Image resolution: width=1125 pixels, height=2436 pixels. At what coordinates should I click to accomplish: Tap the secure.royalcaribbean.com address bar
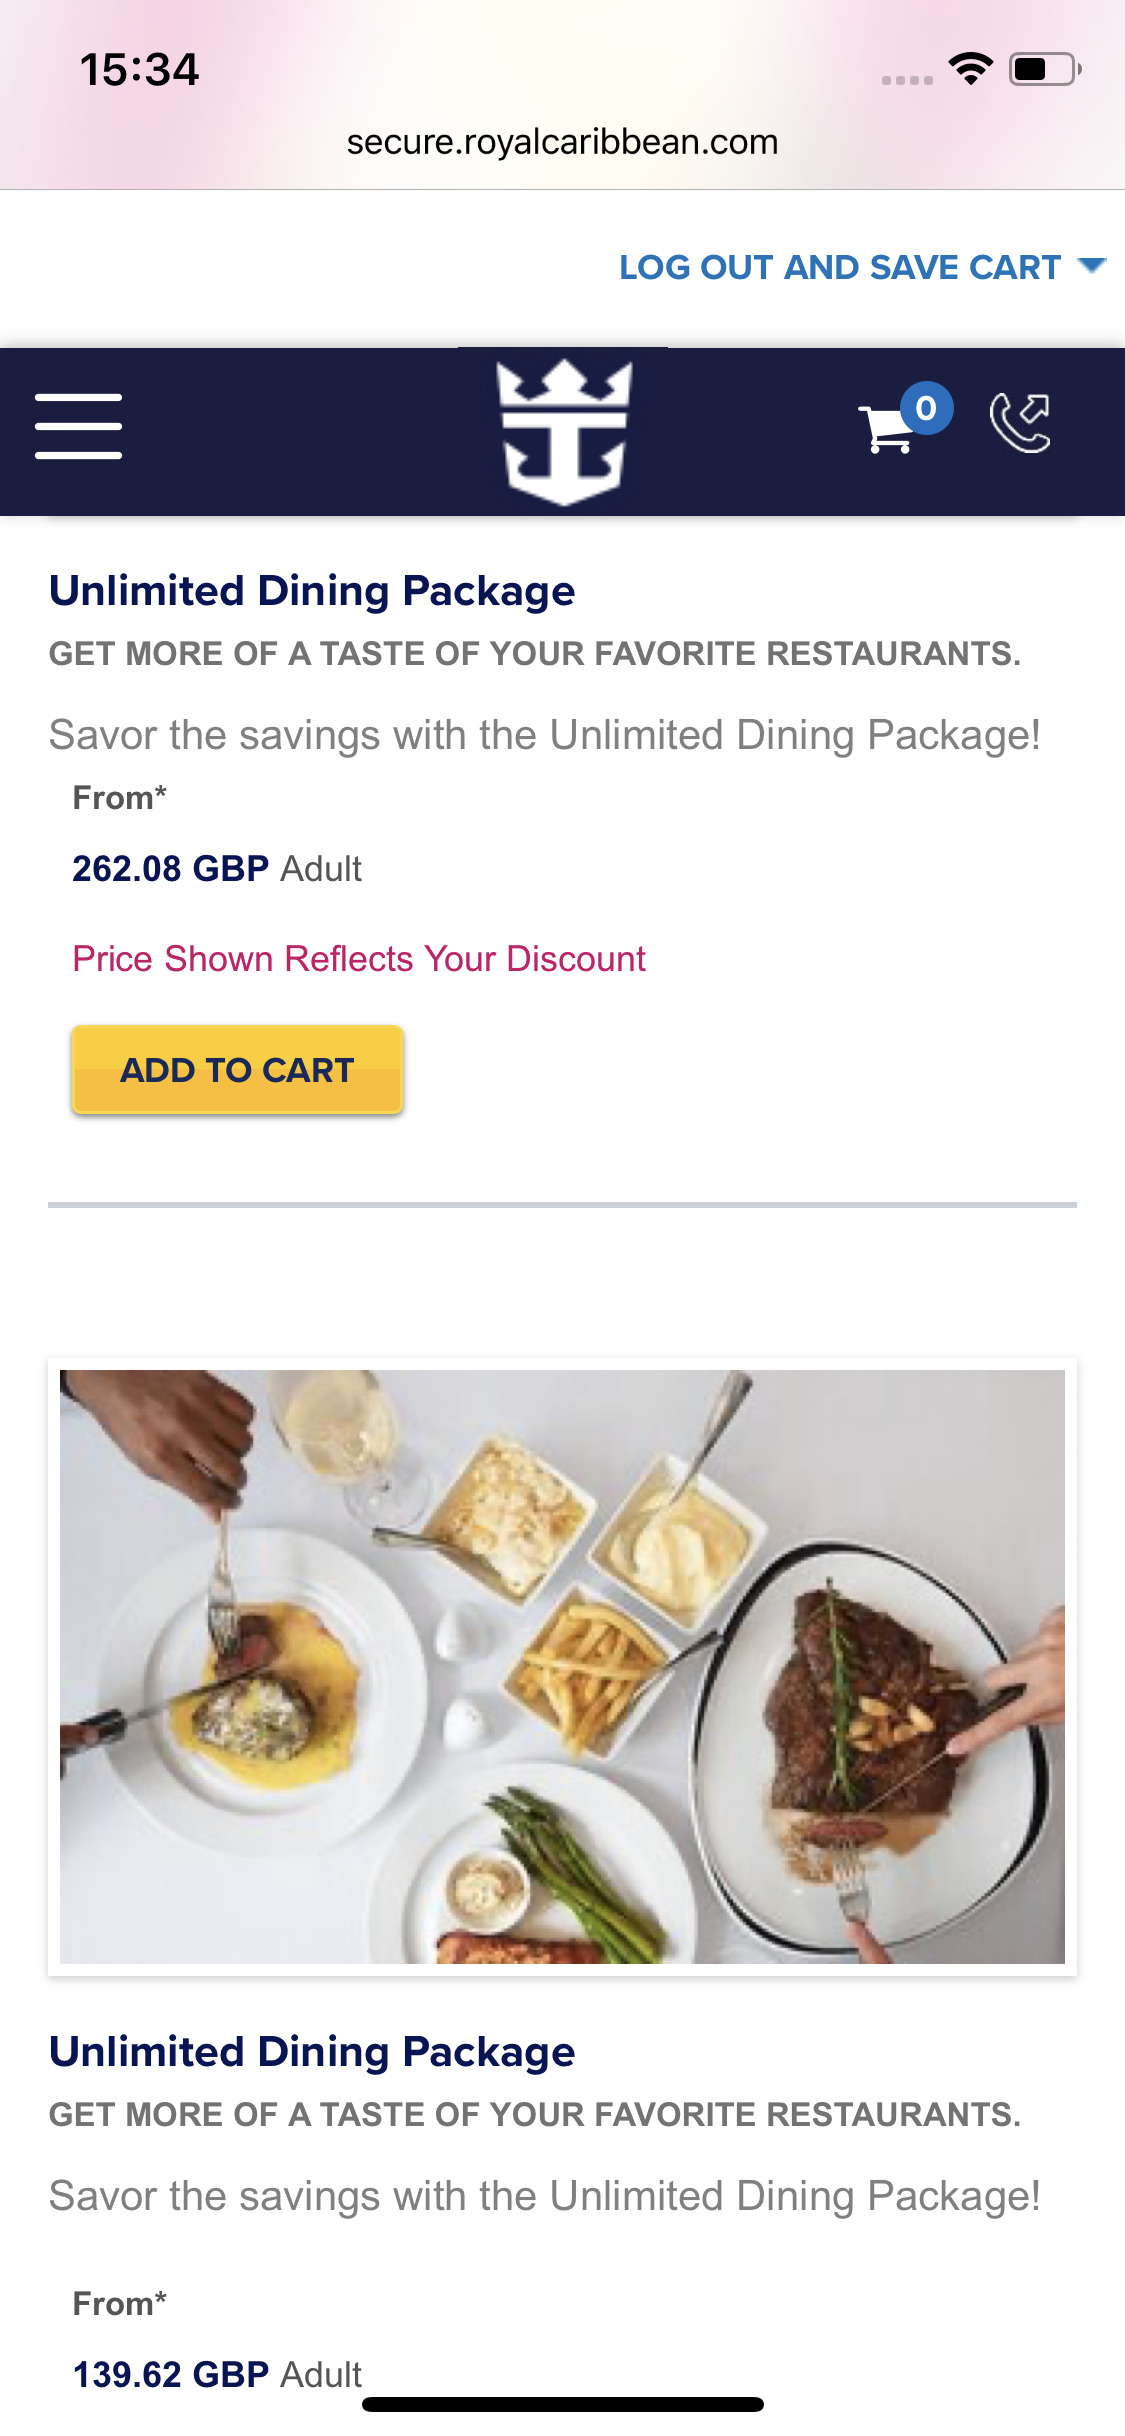562,142
